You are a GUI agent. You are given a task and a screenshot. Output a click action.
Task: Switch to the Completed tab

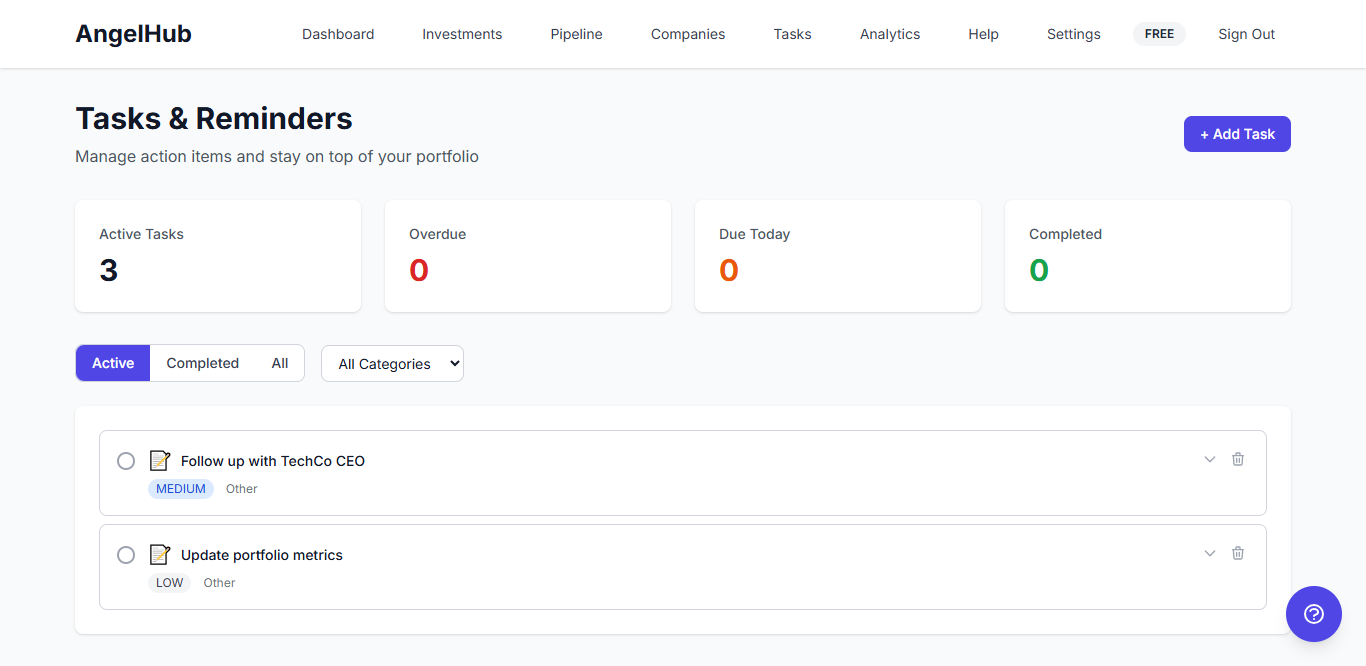pyautogui.click(x=202, y=362)
